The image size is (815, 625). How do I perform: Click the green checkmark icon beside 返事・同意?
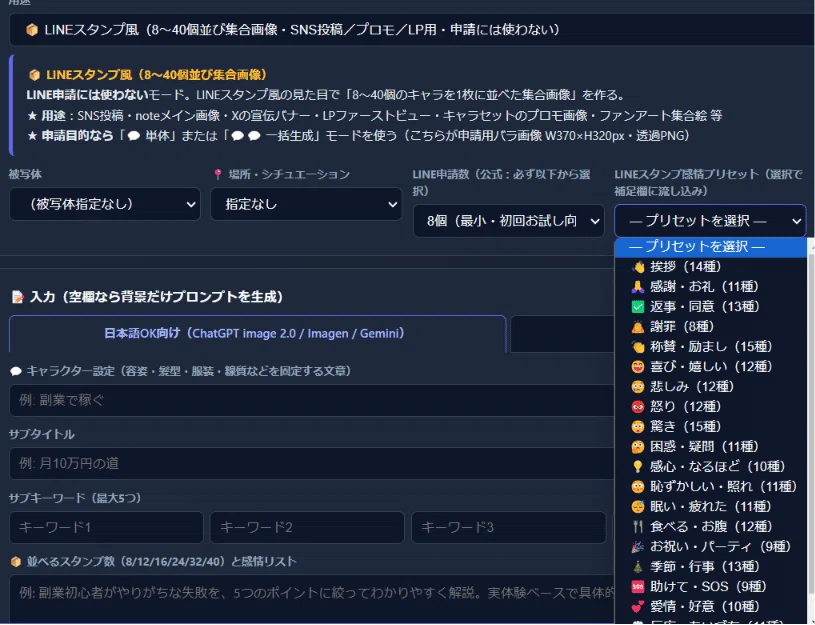pos(638,307)
